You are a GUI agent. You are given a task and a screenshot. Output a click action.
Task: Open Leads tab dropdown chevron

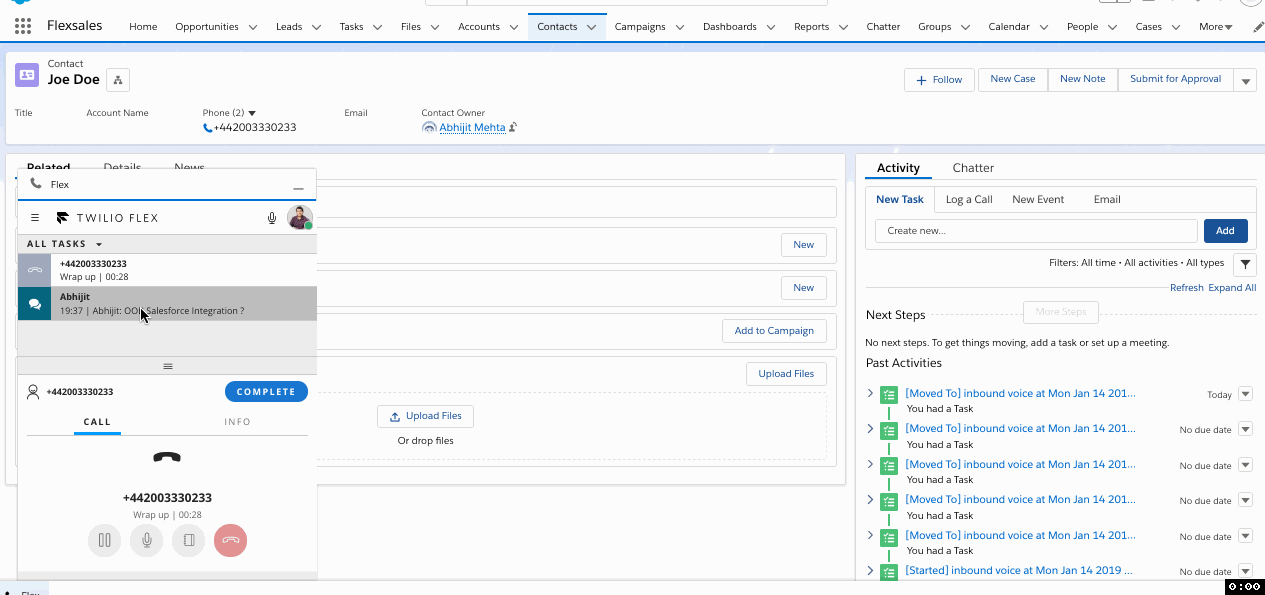point(315,27)
